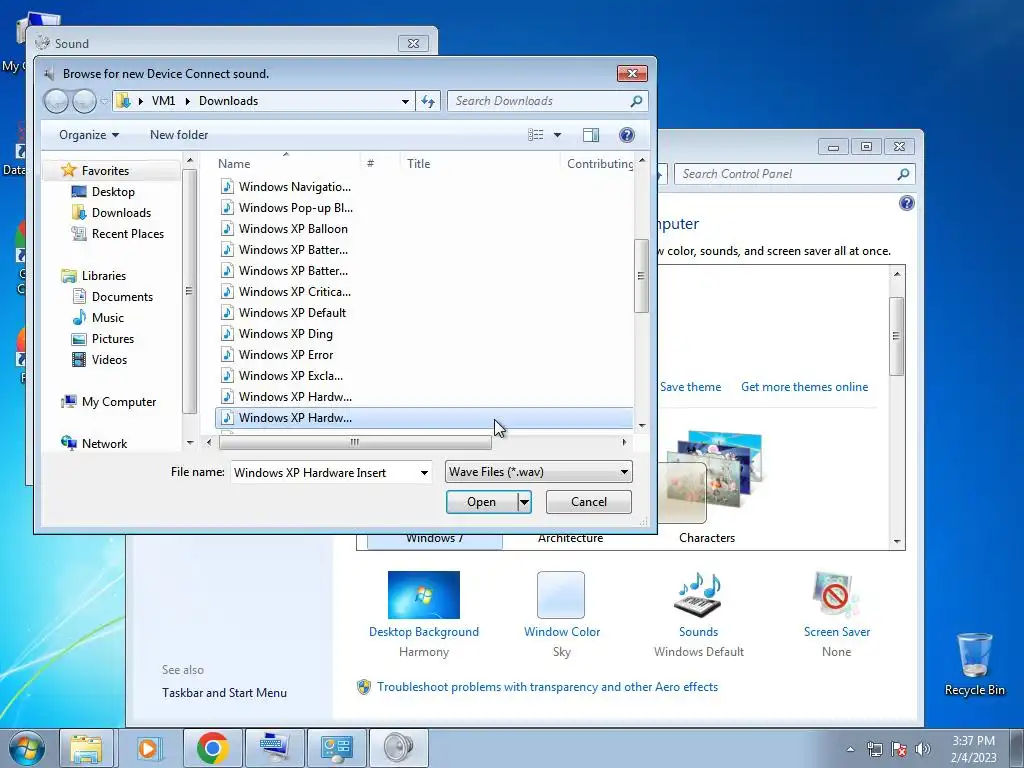Open Pictures library
Viewport: 1024px width, 768px height.
(x=113, y=338)
